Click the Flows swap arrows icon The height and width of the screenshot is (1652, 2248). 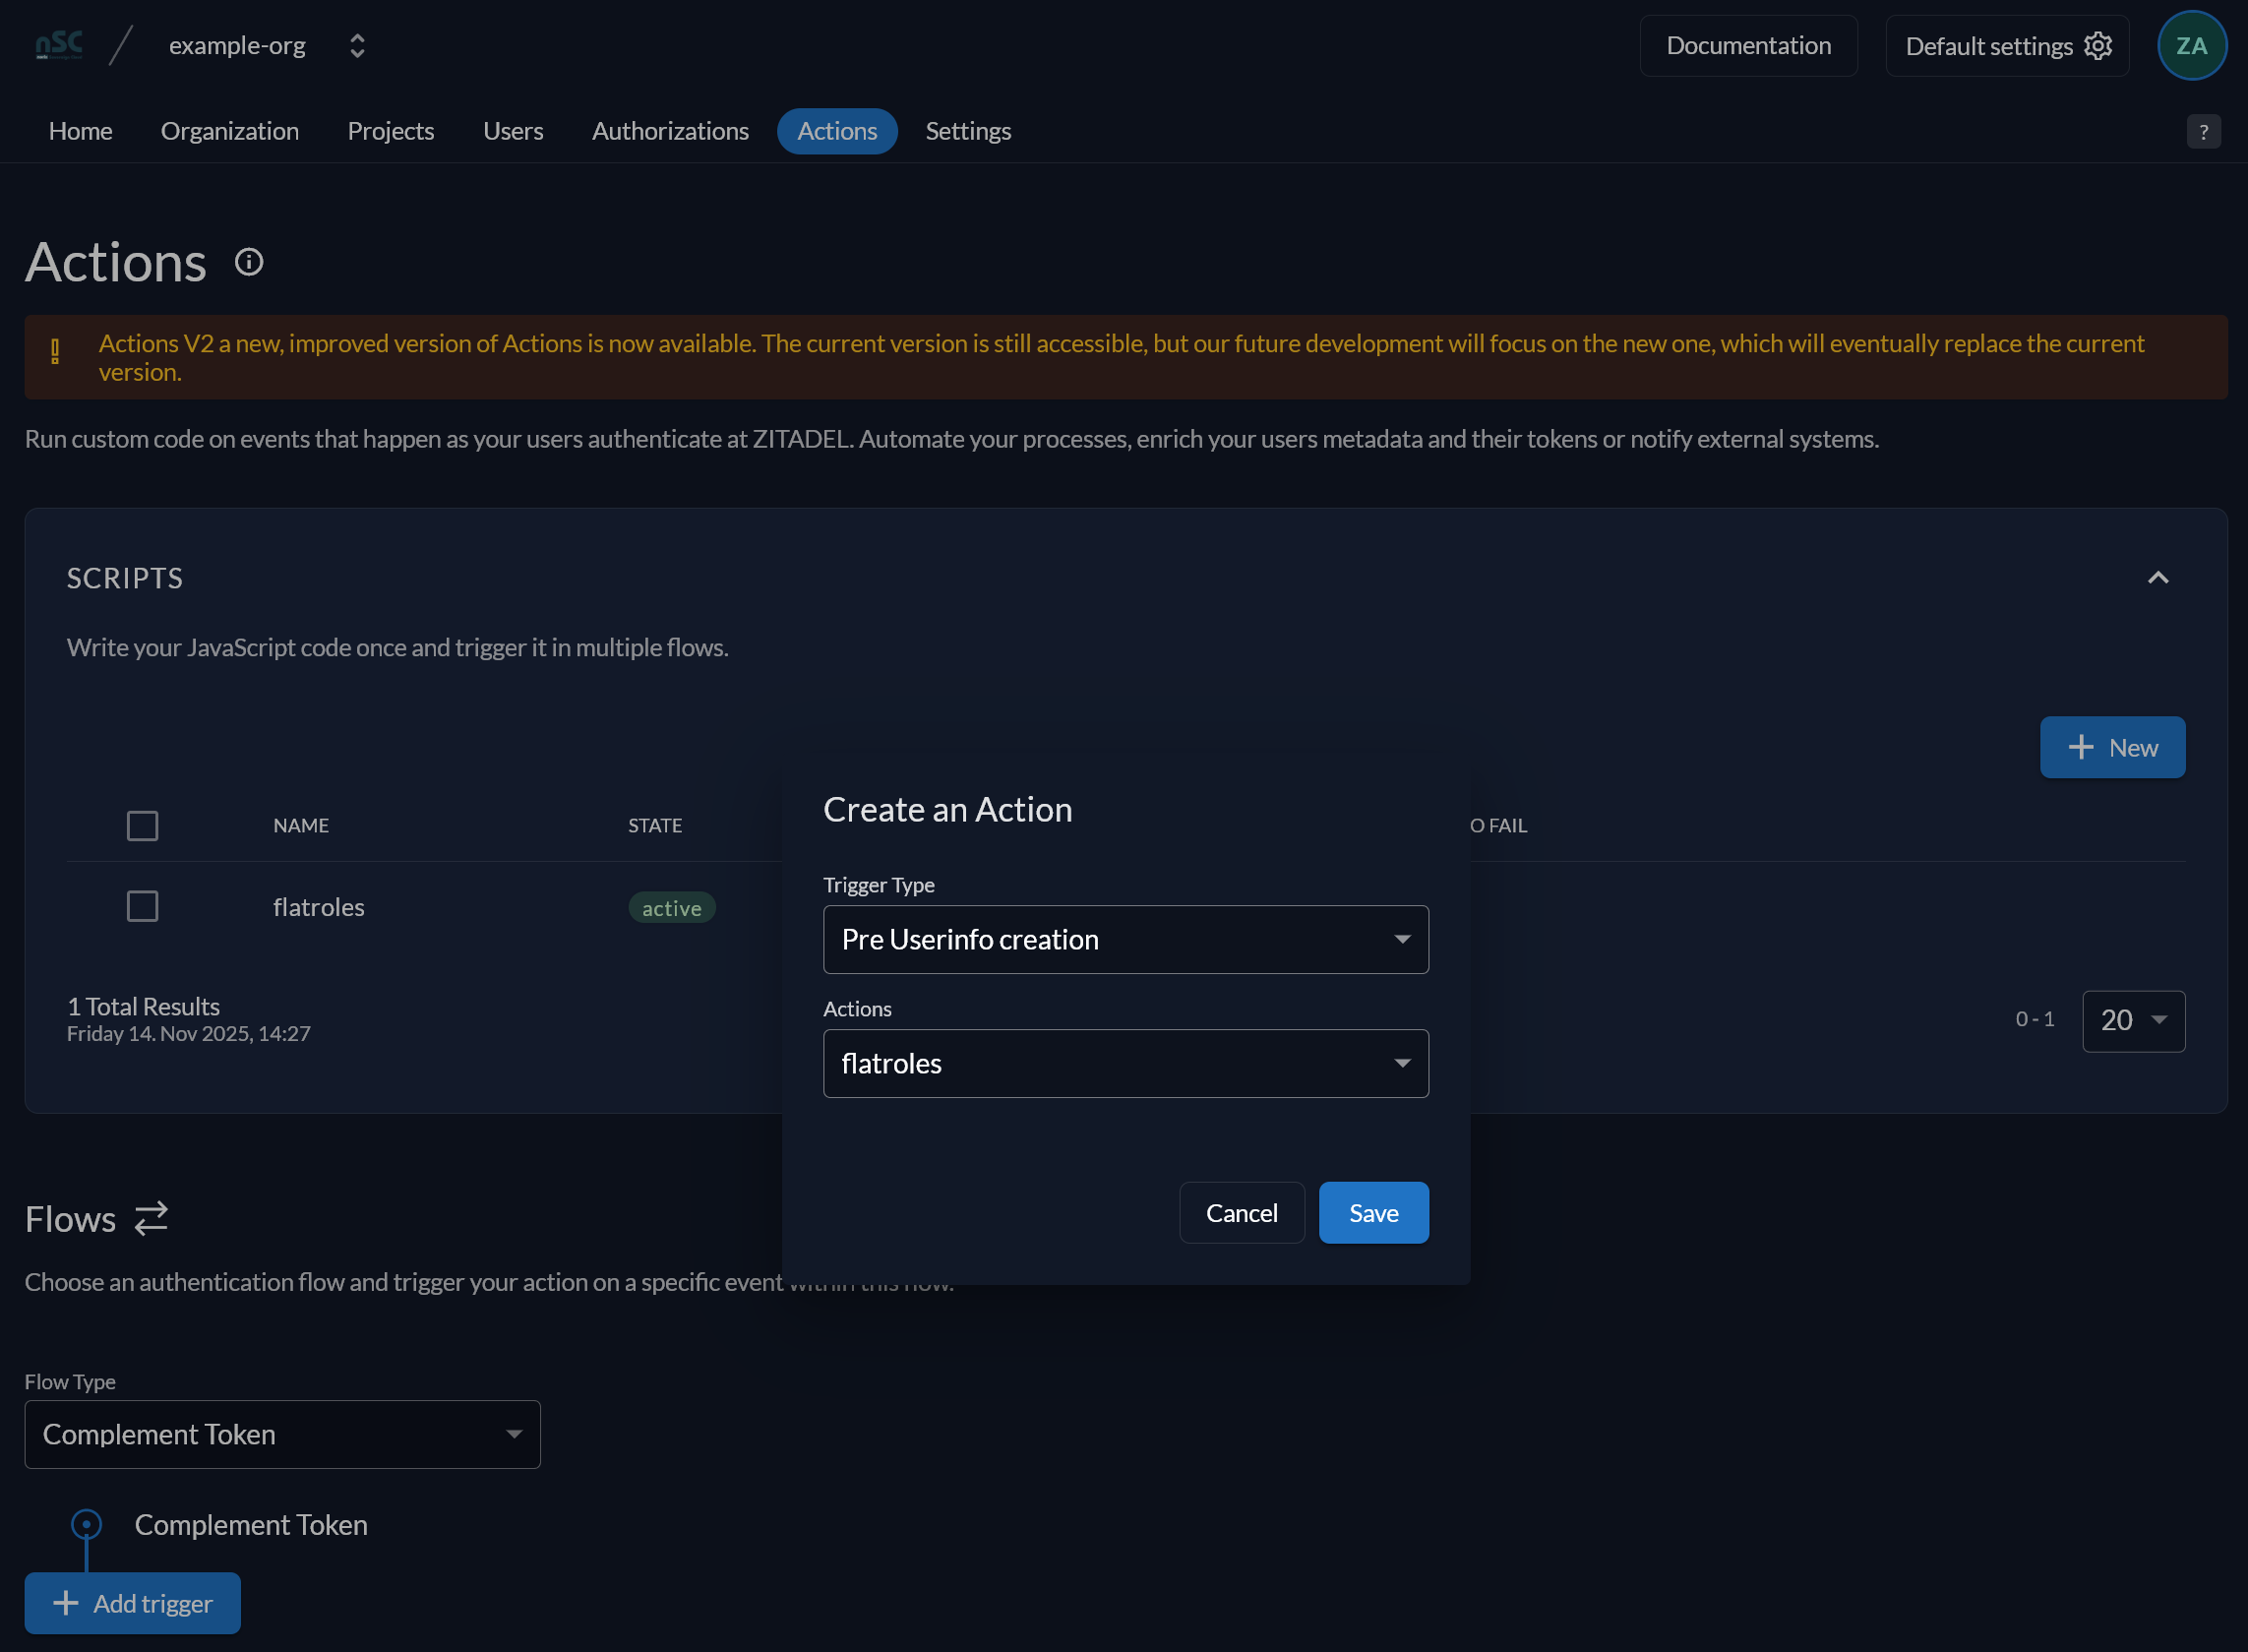coord(152,1218)
